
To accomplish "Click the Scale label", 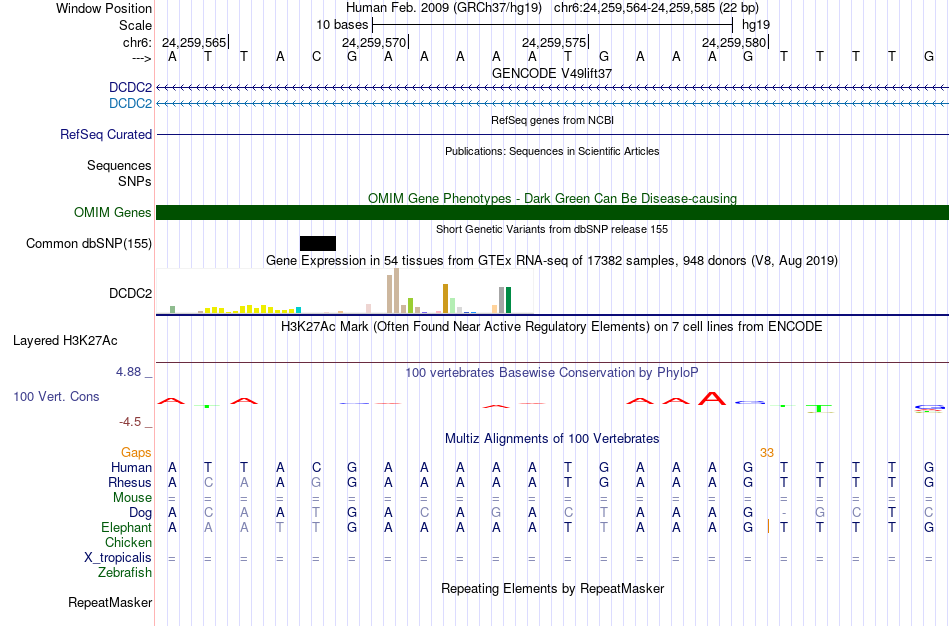I will (135, 25).
